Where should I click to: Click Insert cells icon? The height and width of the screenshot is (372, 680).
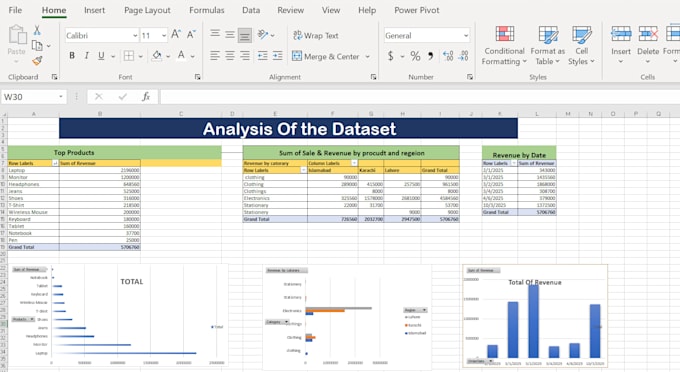(x=621, y=34)
